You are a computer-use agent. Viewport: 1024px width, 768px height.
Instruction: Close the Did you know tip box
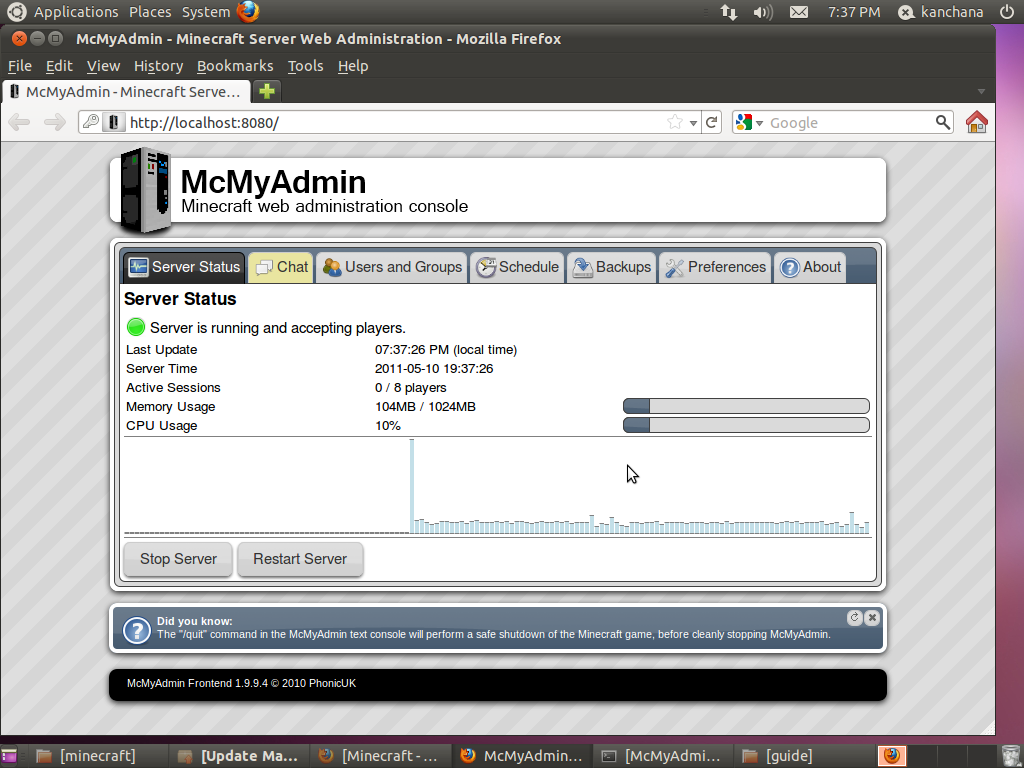(872, 617)
